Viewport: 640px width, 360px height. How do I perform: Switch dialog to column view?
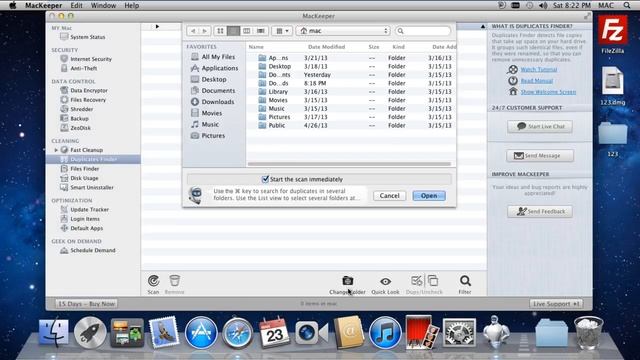tap(247, 31)
